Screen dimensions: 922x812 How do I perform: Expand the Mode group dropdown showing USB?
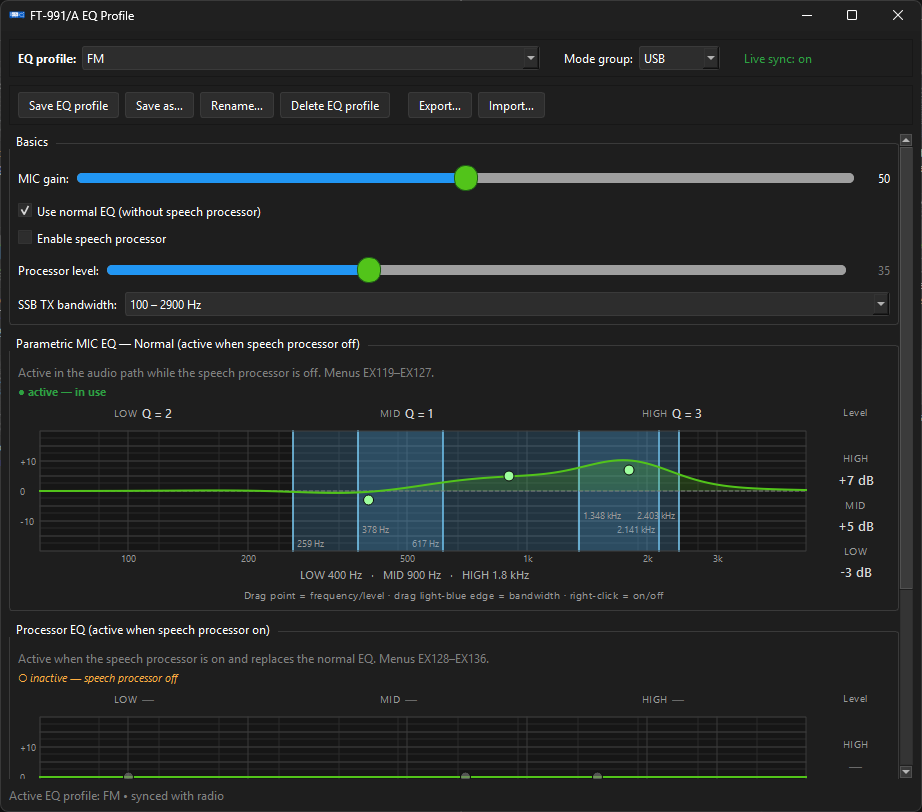[x=679, y=59]
